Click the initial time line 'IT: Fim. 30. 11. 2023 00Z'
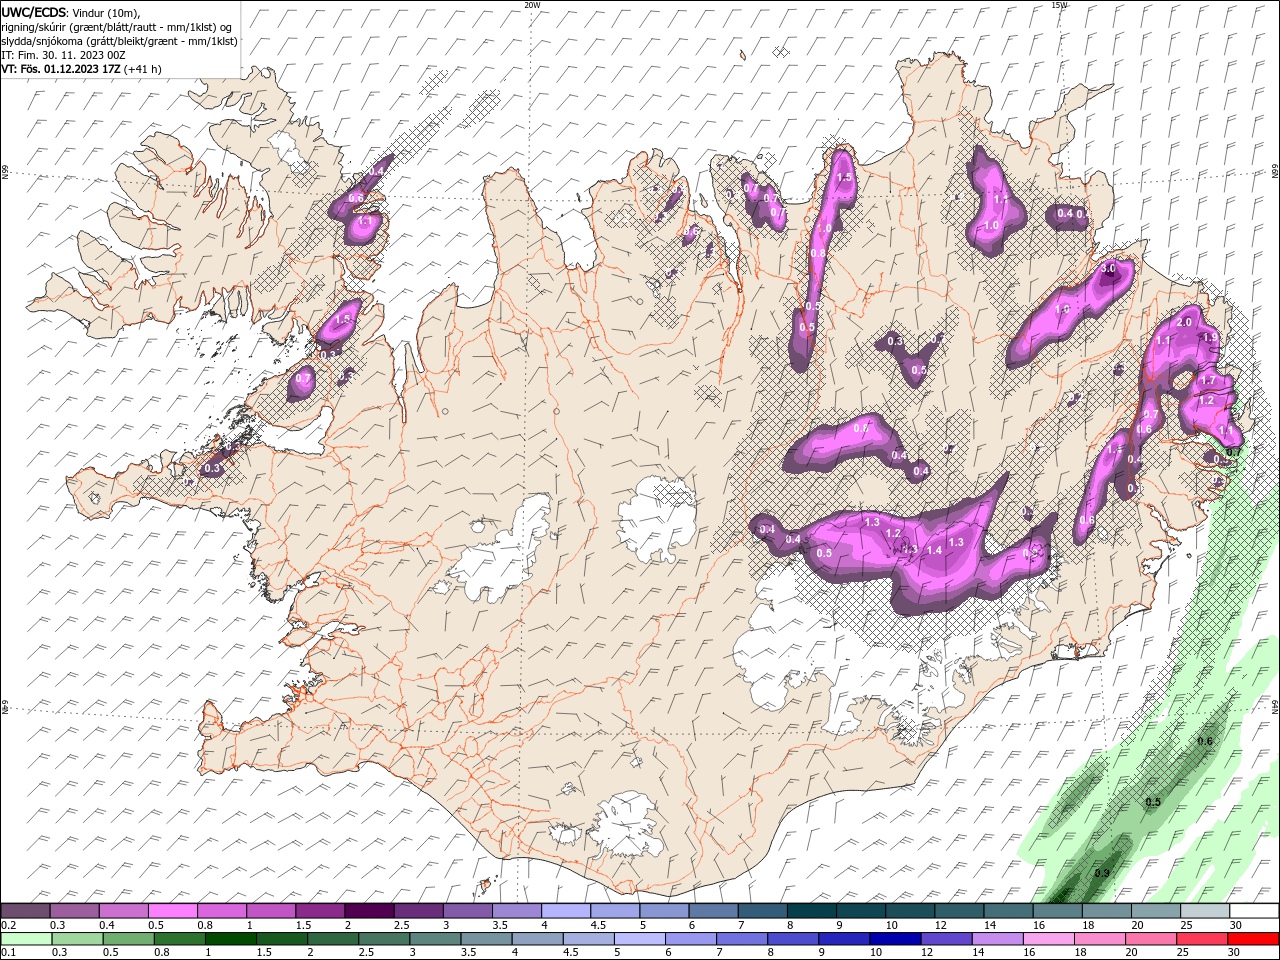1280x960 pixels. [x=63, y=55]
